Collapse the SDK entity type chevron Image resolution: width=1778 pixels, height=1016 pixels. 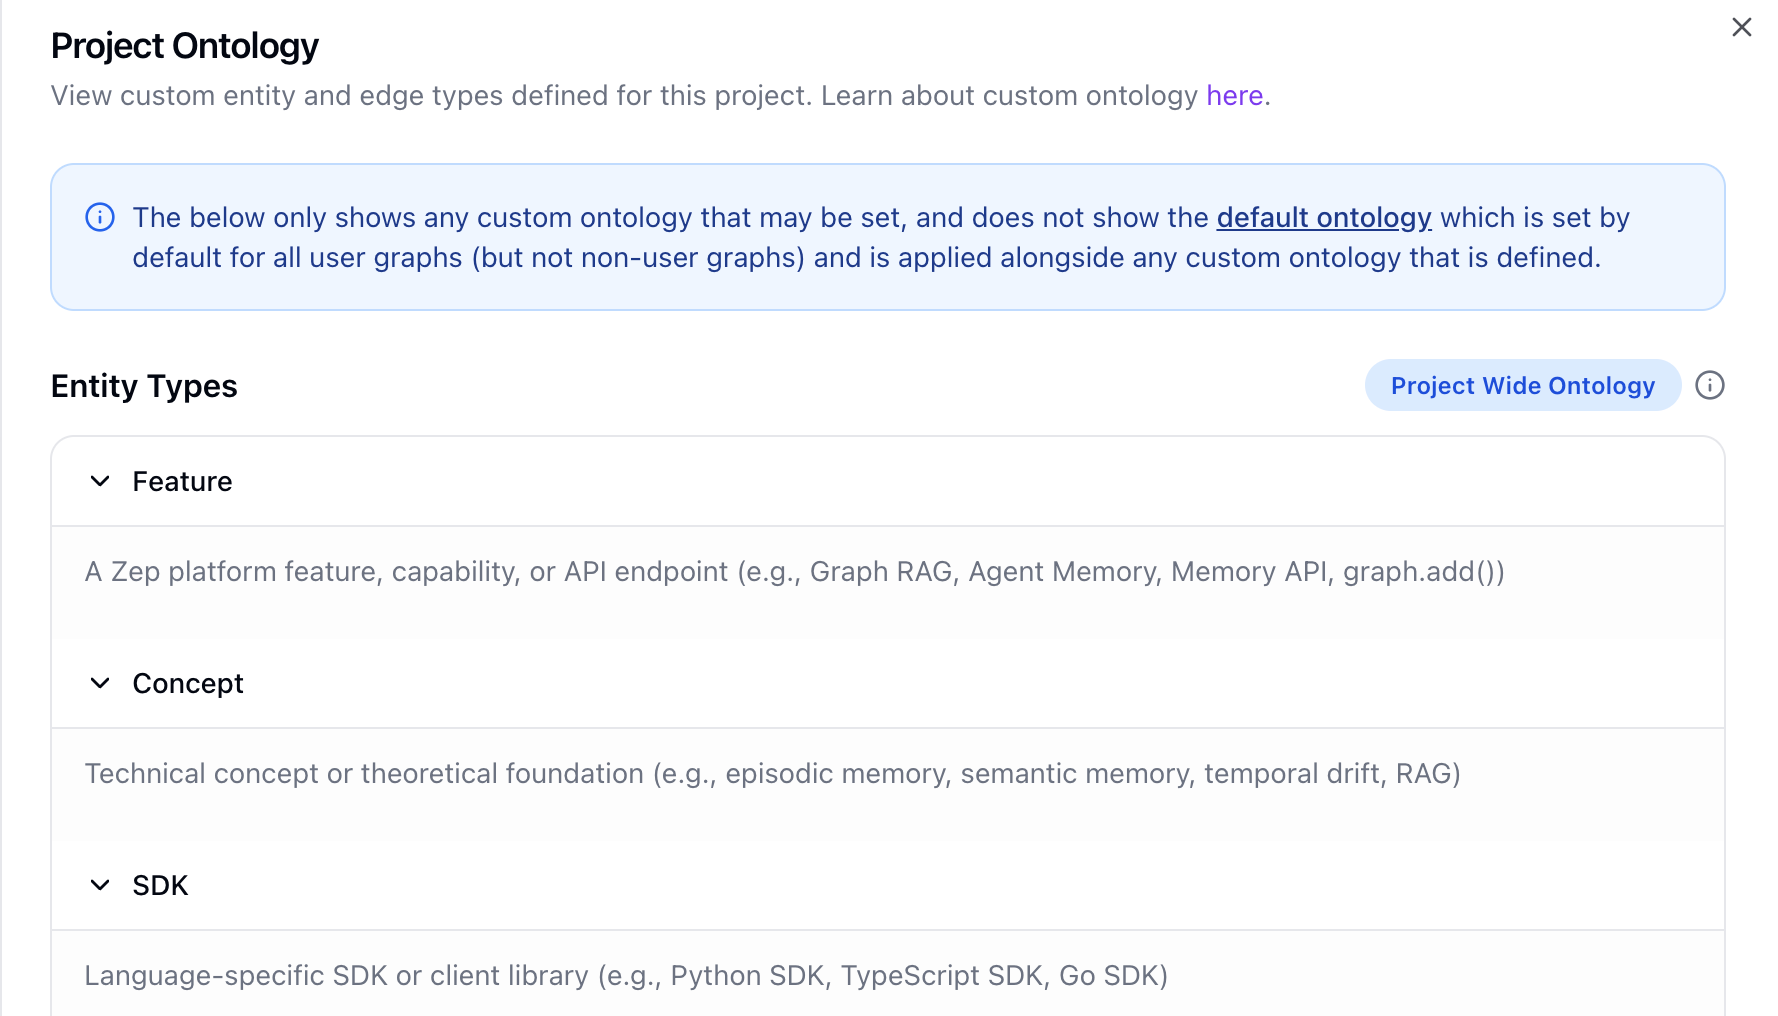tap(100, 885)
